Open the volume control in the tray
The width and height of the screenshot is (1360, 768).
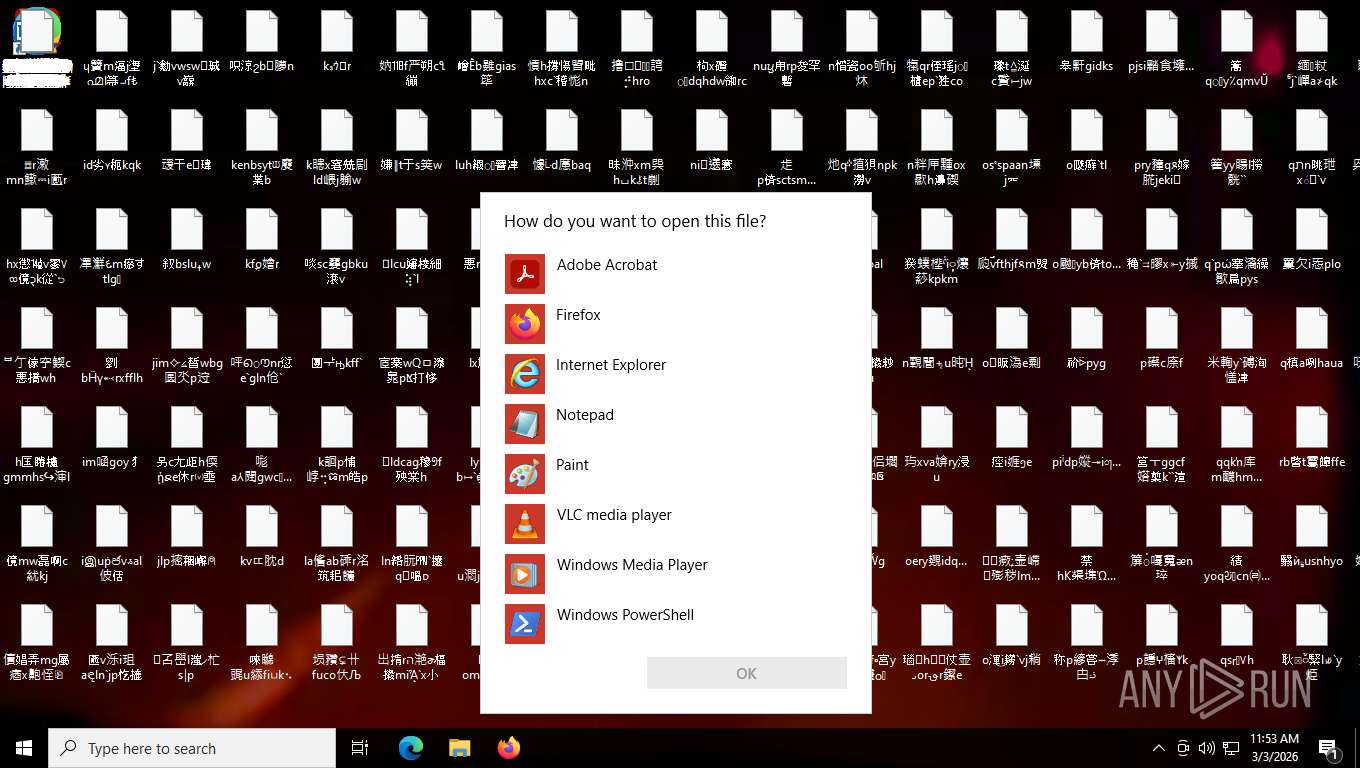tap(1206, 748)
